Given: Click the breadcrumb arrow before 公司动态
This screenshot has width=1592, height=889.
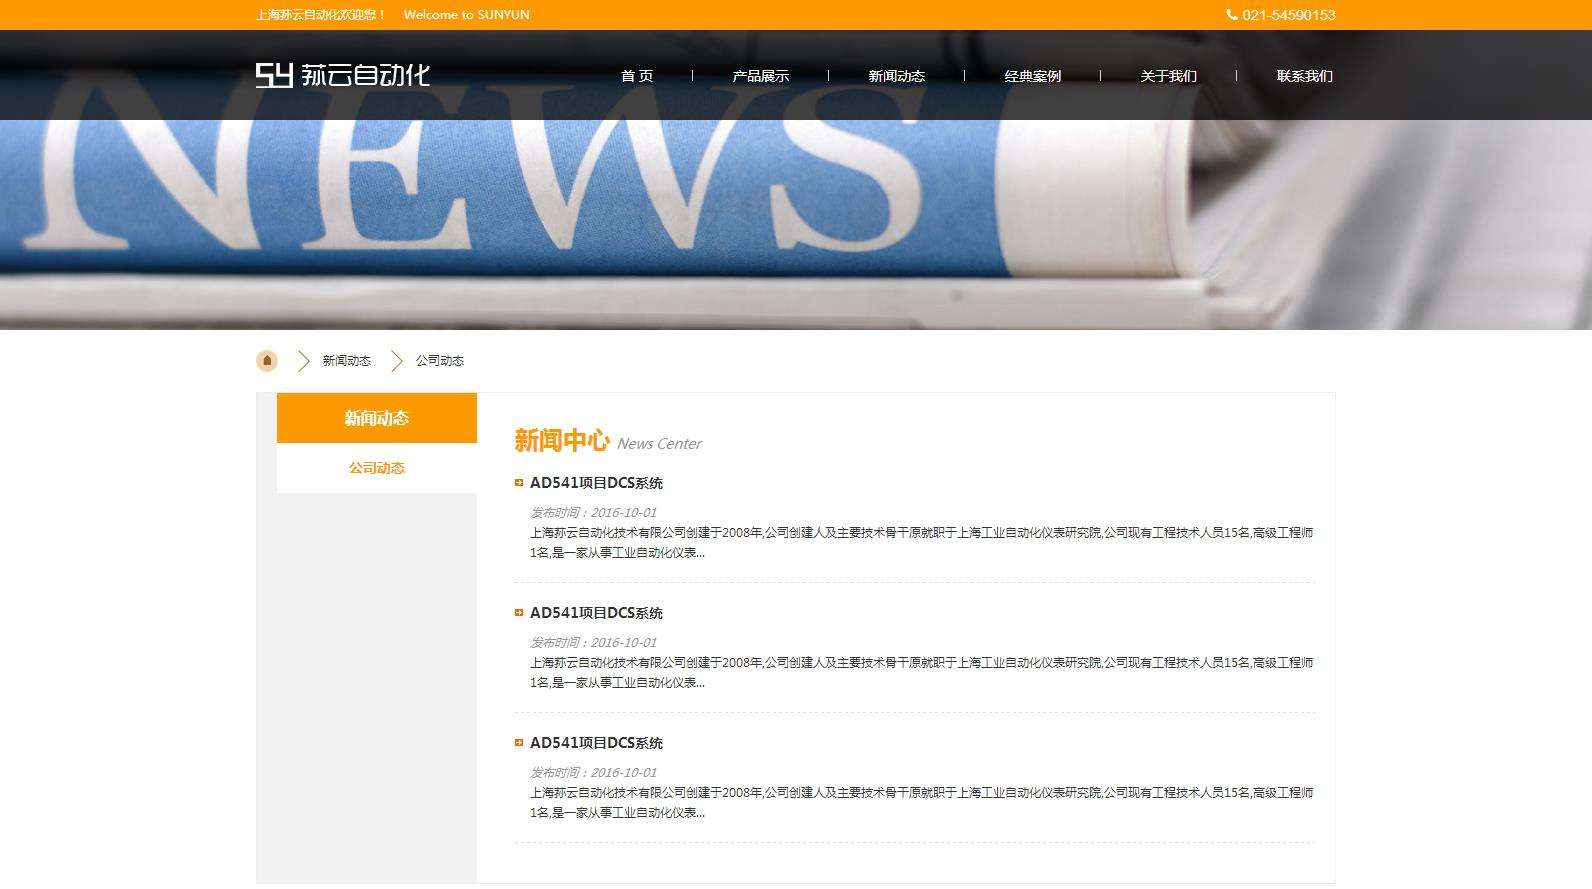Looking at the screenshot, I should click(396, 361).
